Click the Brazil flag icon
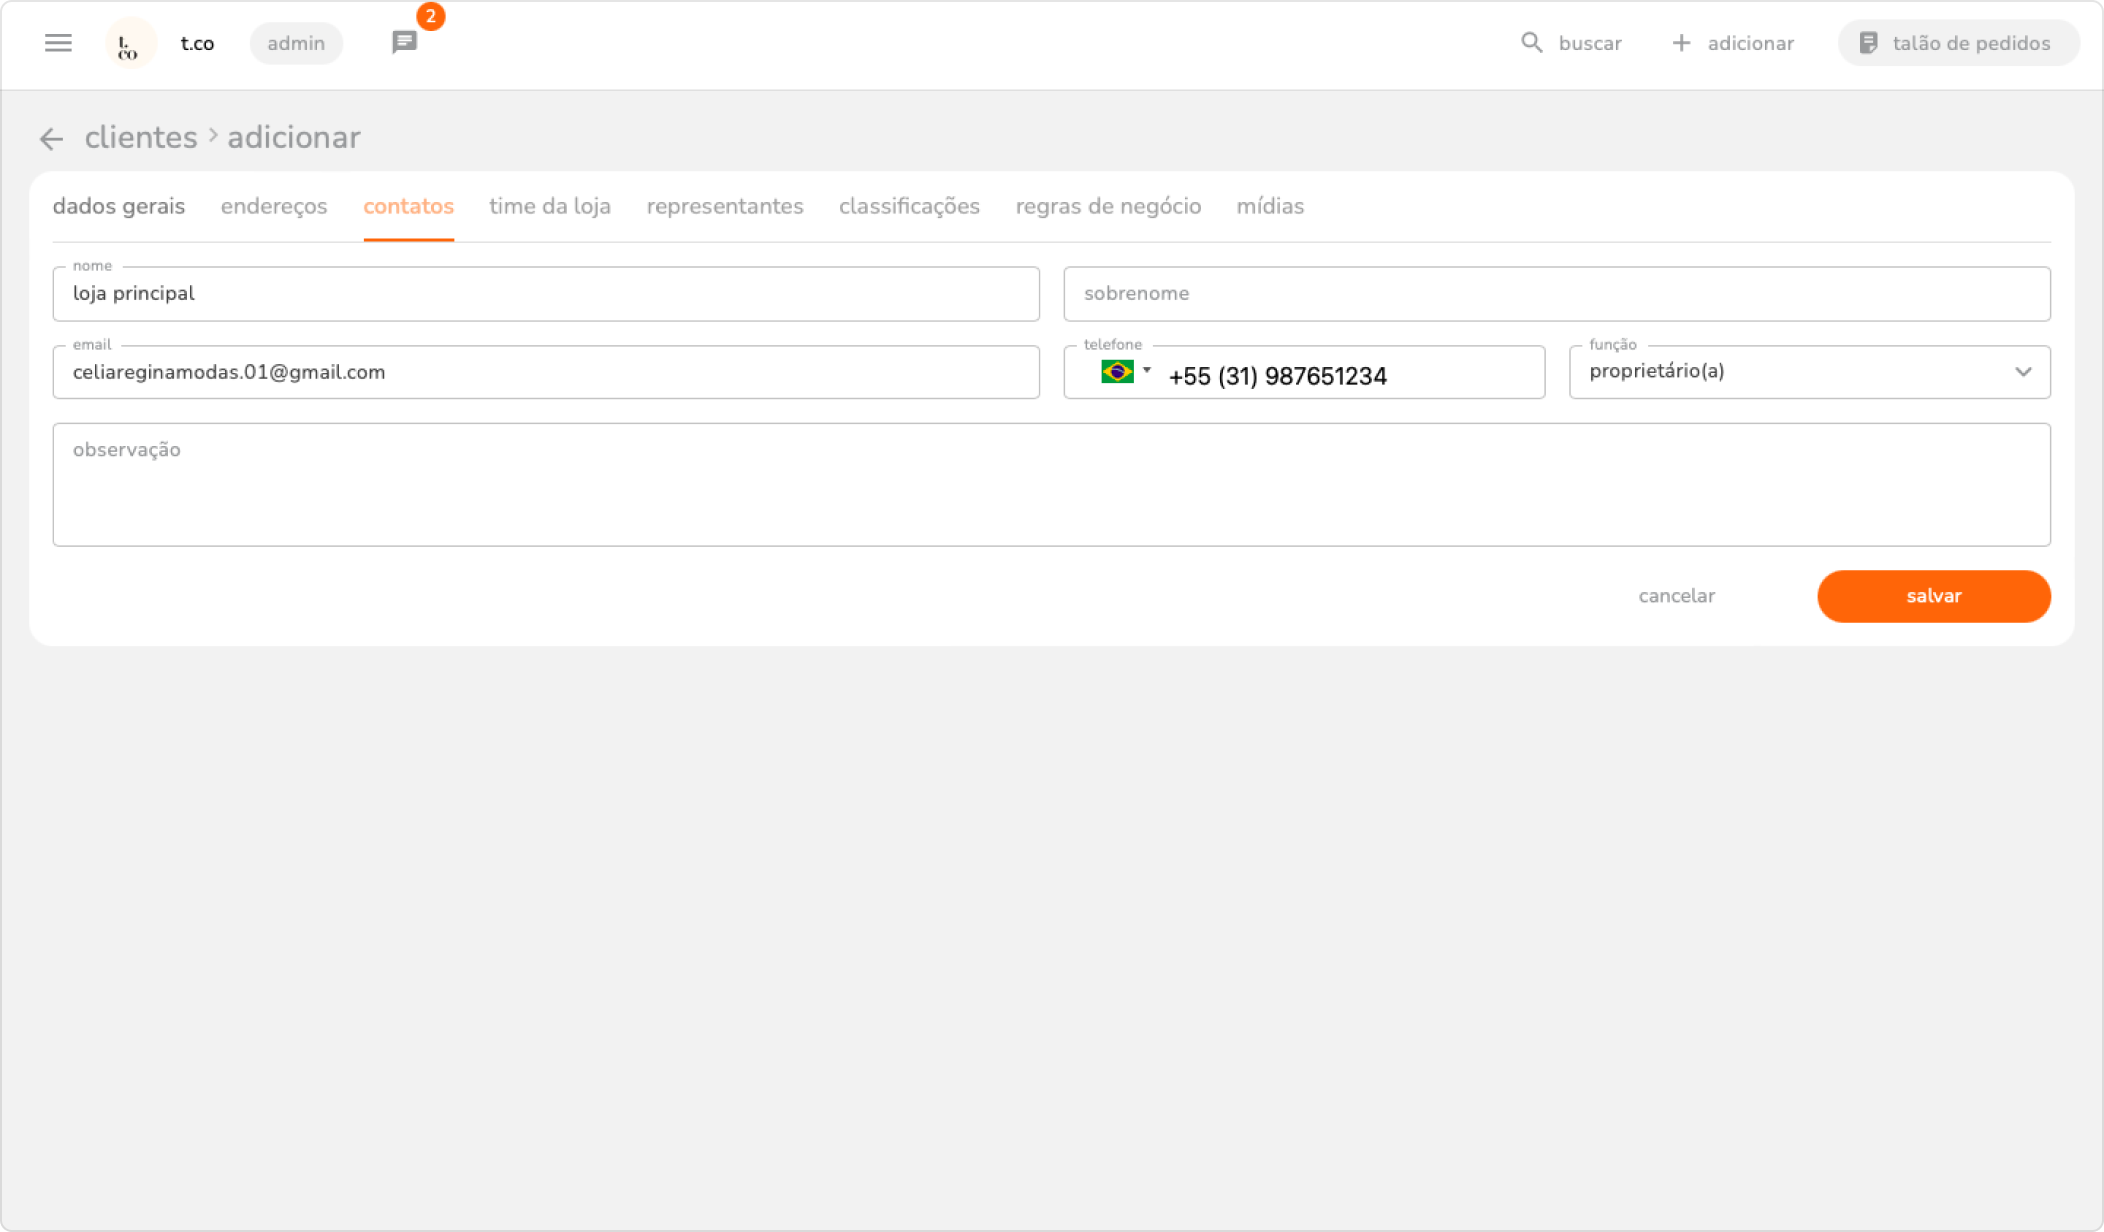The width and height of the screenshot is (2104, 1232). [1116, 372]
